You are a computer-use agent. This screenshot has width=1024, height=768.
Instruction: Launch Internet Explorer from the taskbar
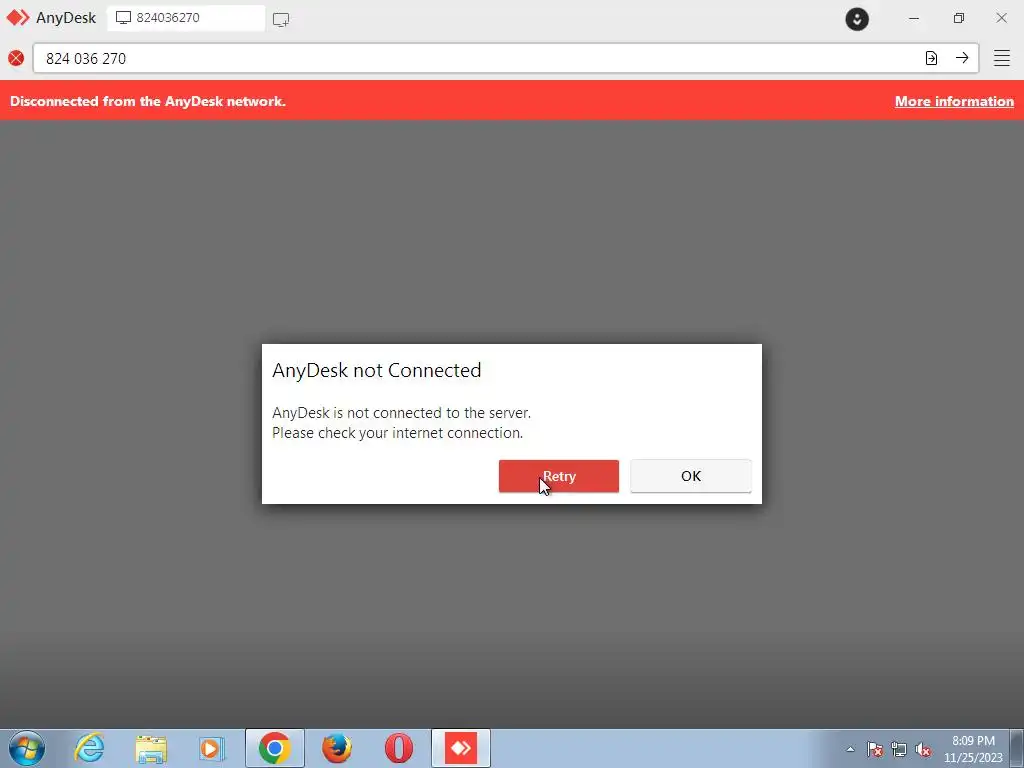pos(89,748)
